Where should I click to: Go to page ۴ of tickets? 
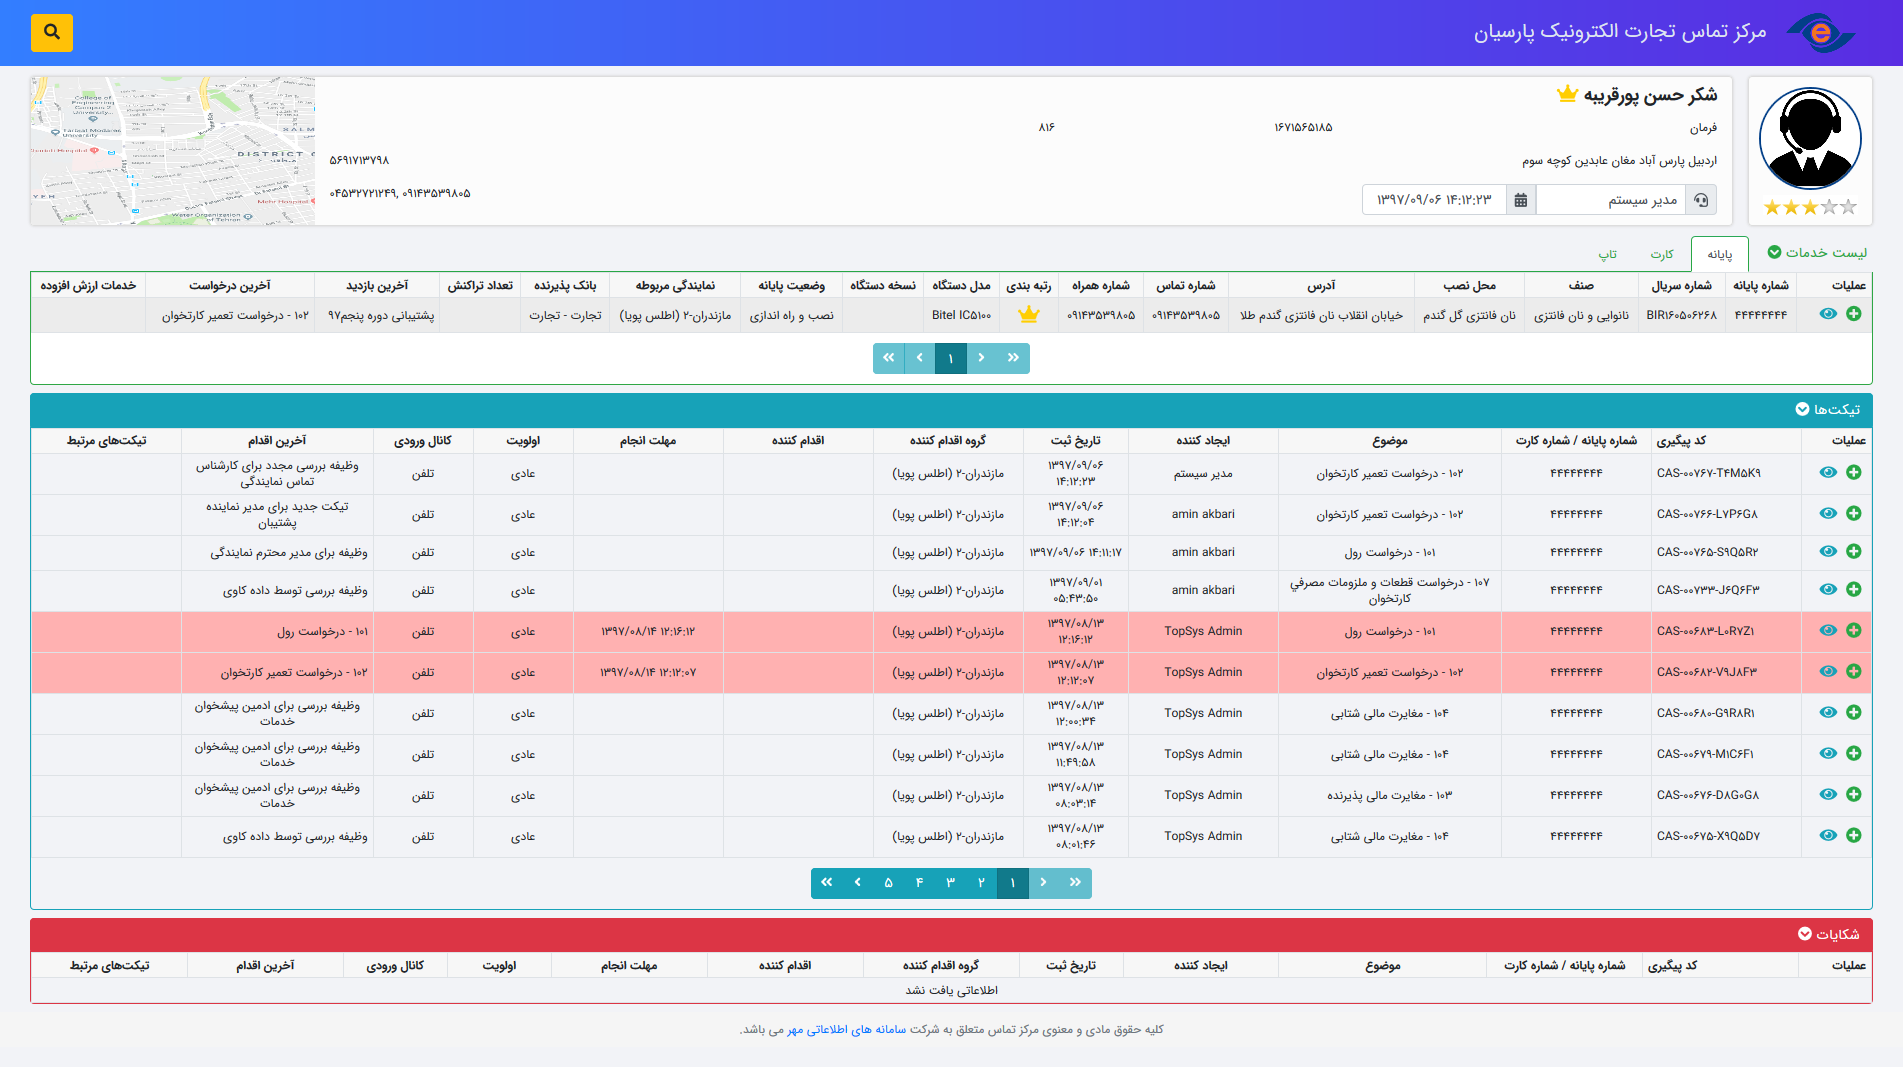[x=920, y=883]
